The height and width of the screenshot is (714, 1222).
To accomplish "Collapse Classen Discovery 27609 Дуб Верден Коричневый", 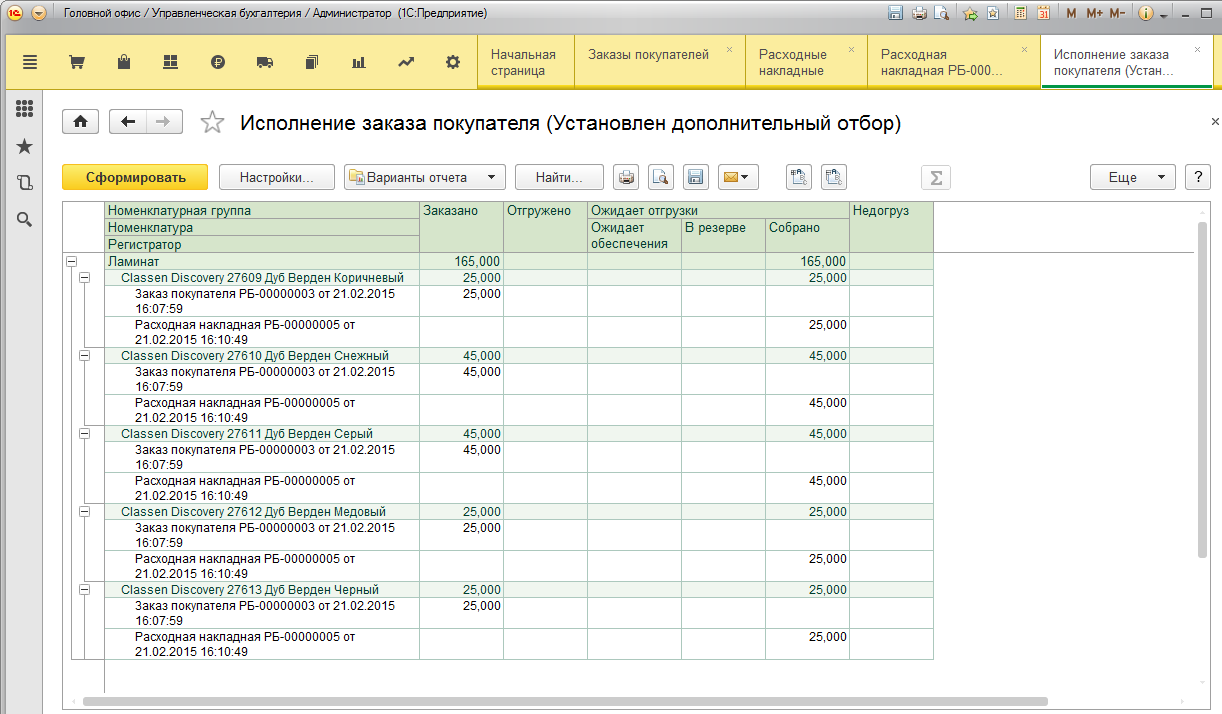I will tap(84, 277).
